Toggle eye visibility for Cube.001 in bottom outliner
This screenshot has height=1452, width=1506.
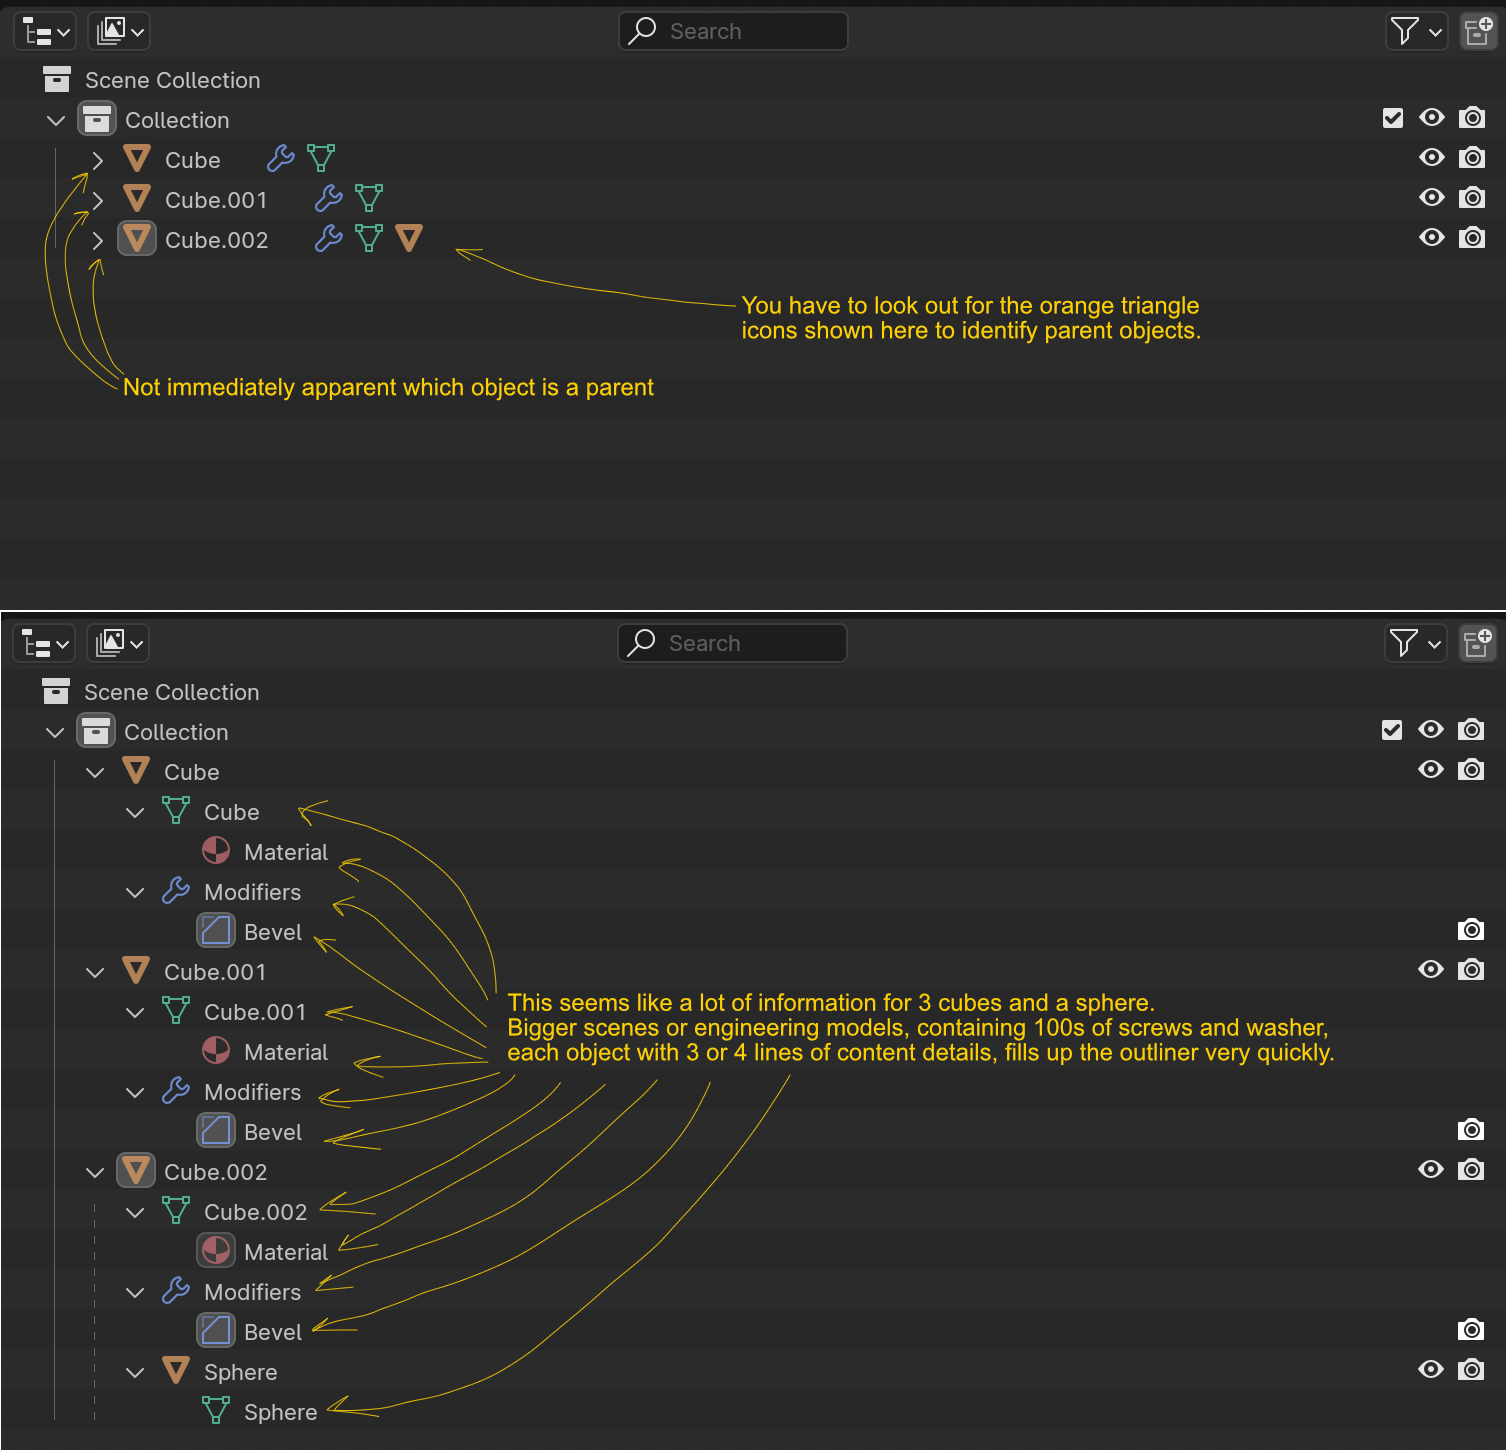[1431, 969]
